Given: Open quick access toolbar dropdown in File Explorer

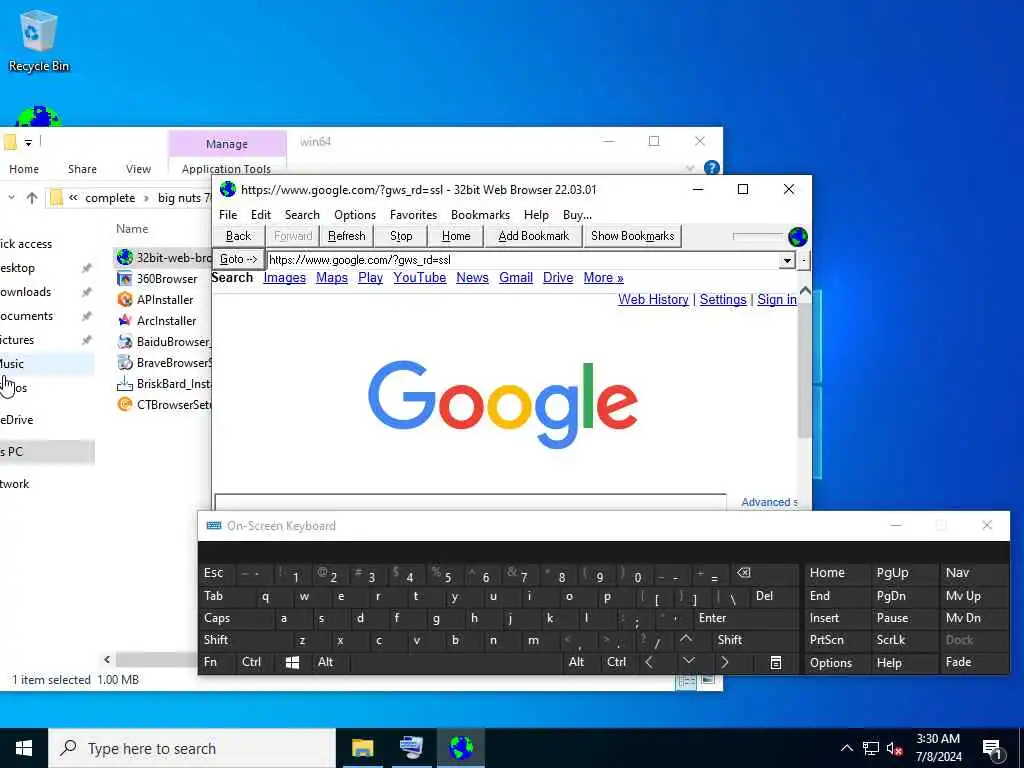Looking at the screenshot, I should tap(28, 142).
